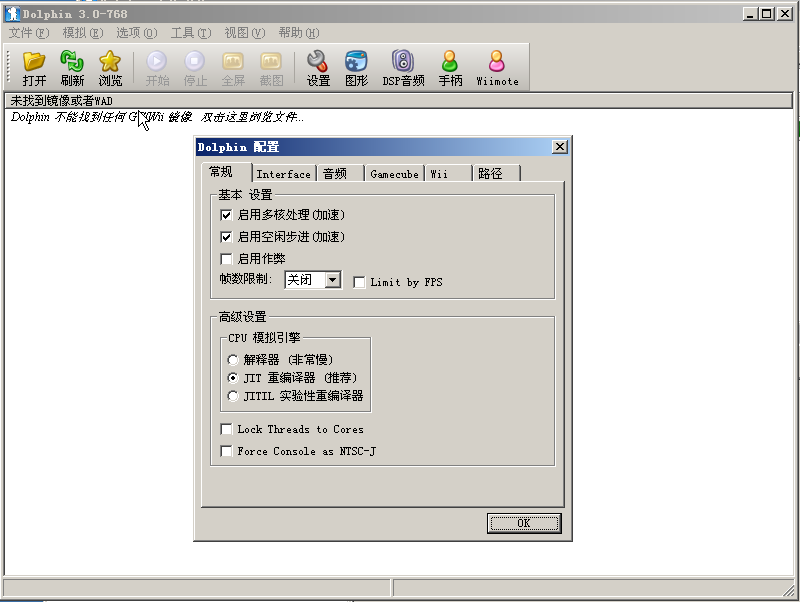Select JITIL 实验性重编译器 radio button

point(233,396)
